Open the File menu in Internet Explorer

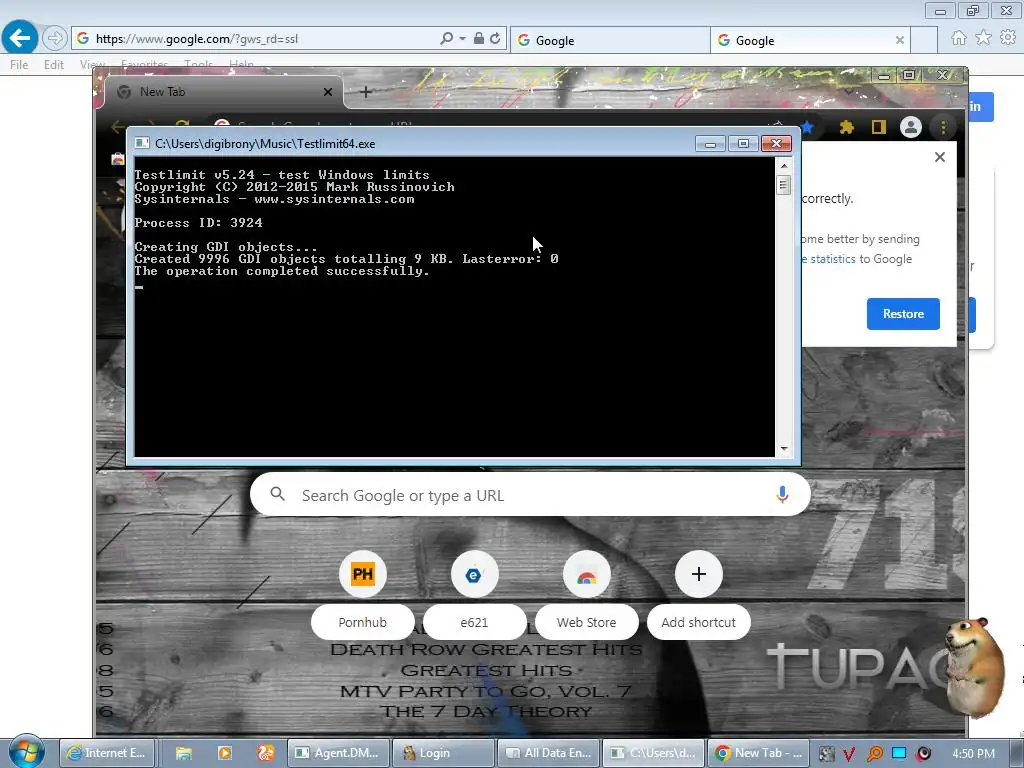[x=19, y=65]
